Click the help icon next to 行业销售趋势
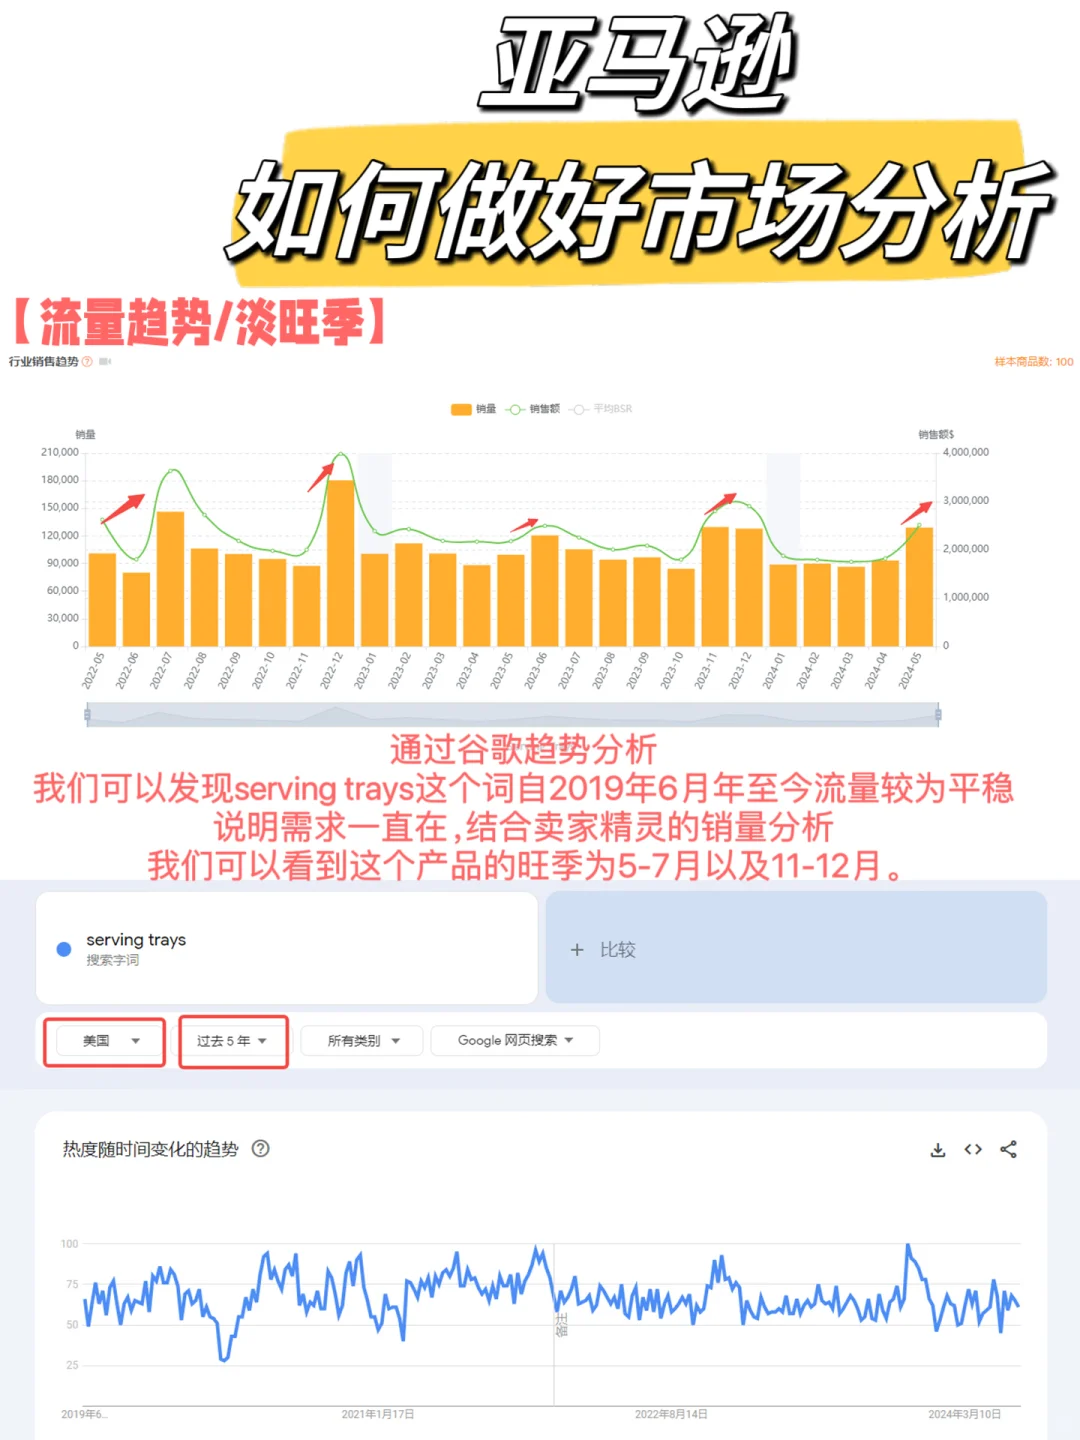Screen dimensions: 1080x1440 point(87,362)
